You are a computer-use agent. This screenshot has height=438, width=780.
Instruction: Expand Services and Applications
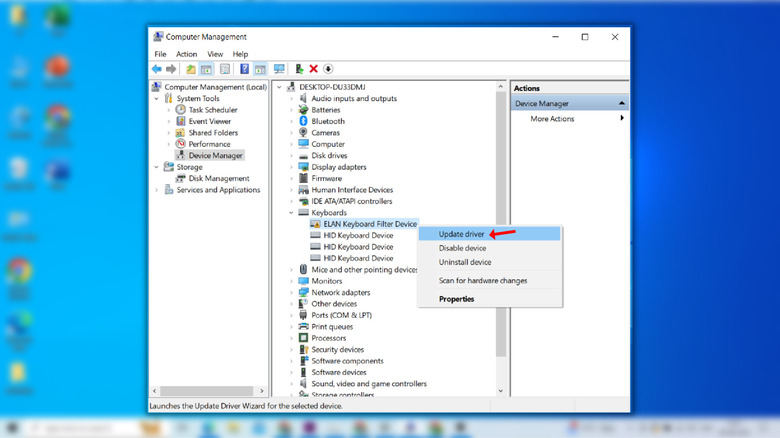tap(157, 190)
